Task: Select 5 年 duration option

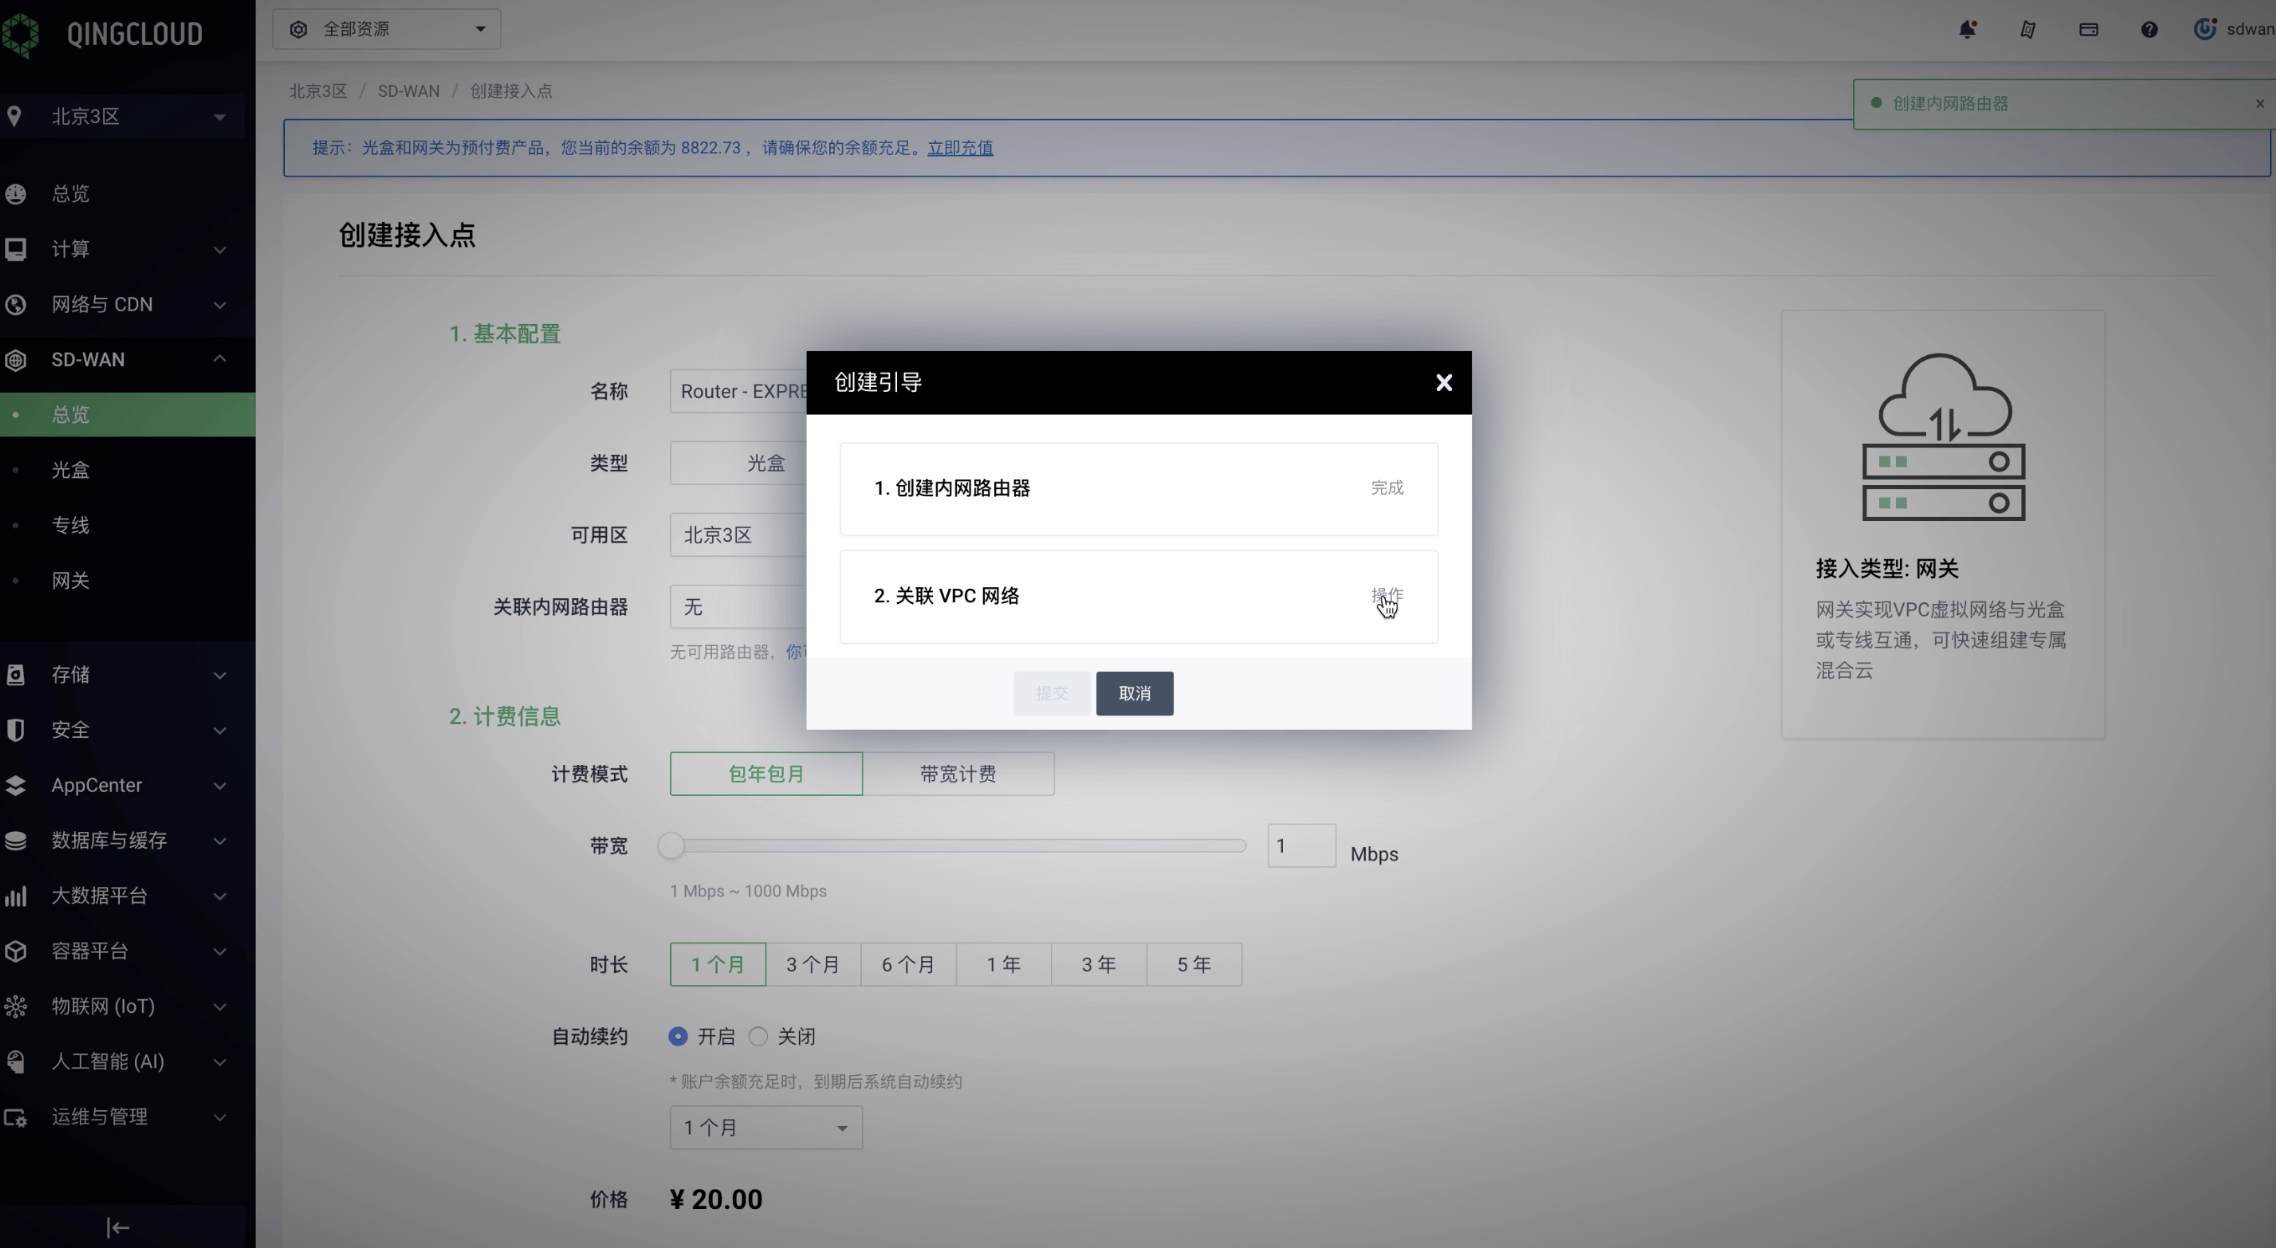Action: coord(1194,964)
